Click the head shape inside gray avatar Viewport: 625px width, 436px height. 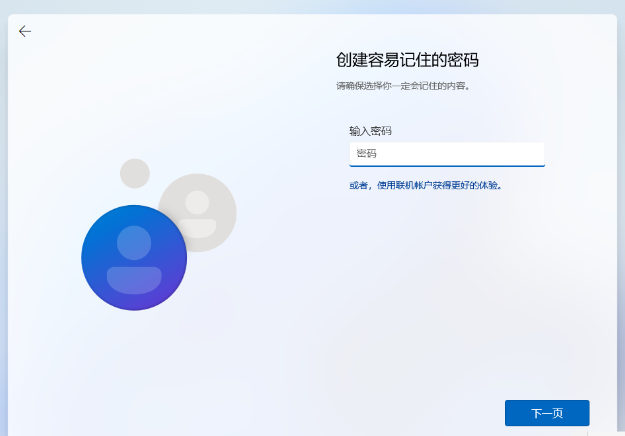tap(198, 201)
